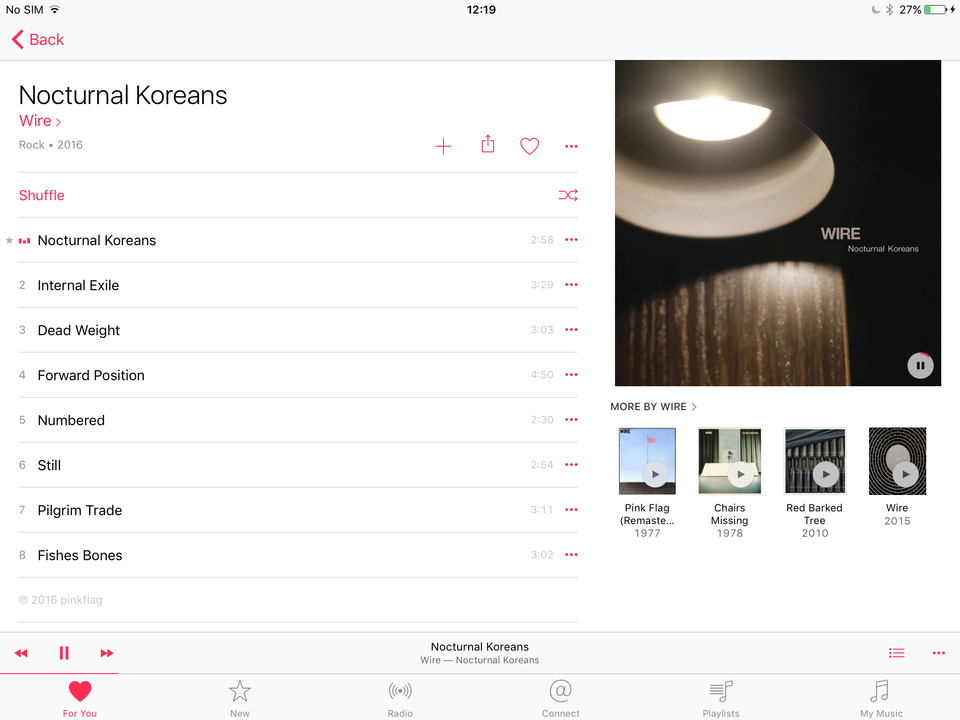Switch to the Playlists tab
Screen dimensions: 960x720
(721, 699)
